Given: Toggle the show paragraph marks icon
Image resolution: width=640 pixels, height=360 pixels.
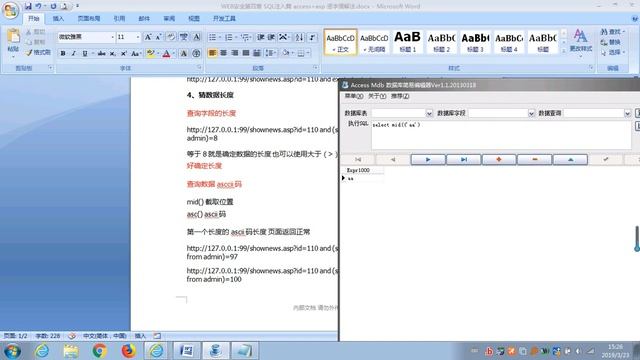Looking at the screenshot, I should pyautogui.click(x=312, y=37).
